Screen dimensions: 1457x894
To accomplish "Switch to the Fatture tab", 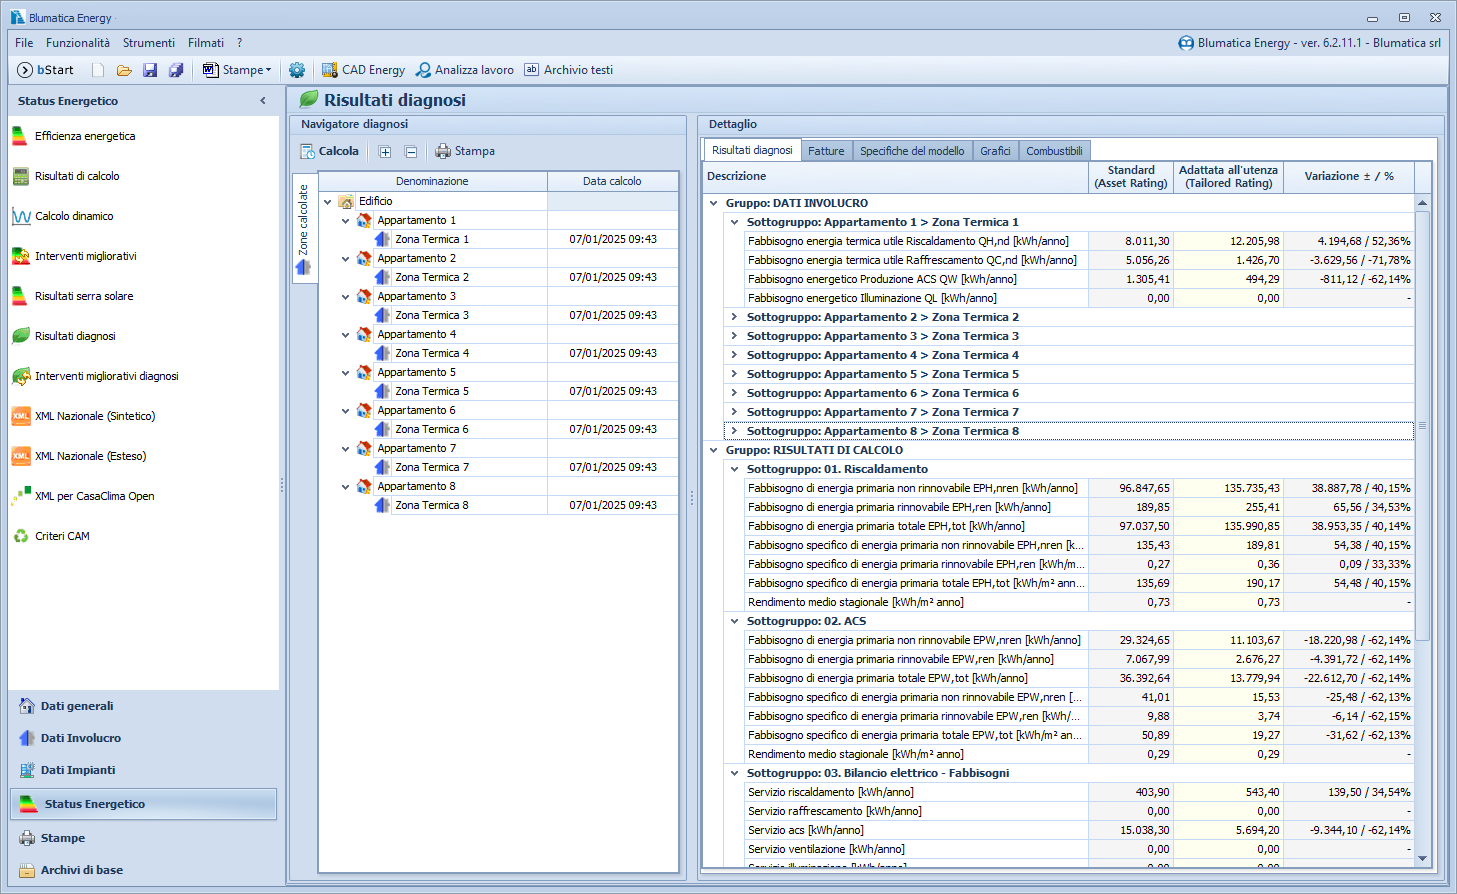I will pos(826,151).
